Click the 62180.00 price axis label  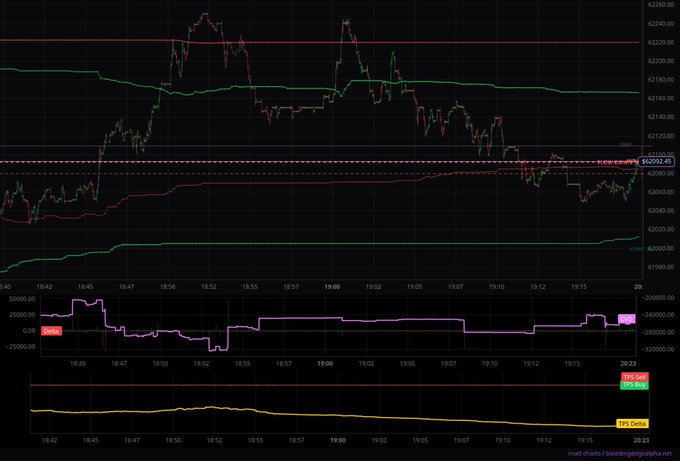coord(660,80)
